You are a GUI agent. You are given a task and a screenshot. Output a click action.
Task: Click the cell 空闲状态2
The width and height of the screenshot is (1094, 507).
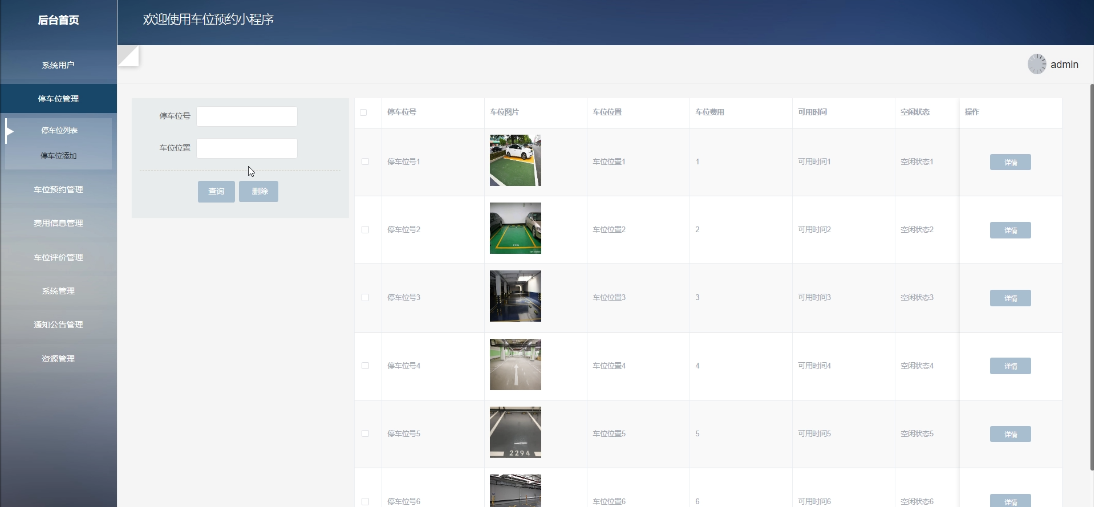coord(917,229)
